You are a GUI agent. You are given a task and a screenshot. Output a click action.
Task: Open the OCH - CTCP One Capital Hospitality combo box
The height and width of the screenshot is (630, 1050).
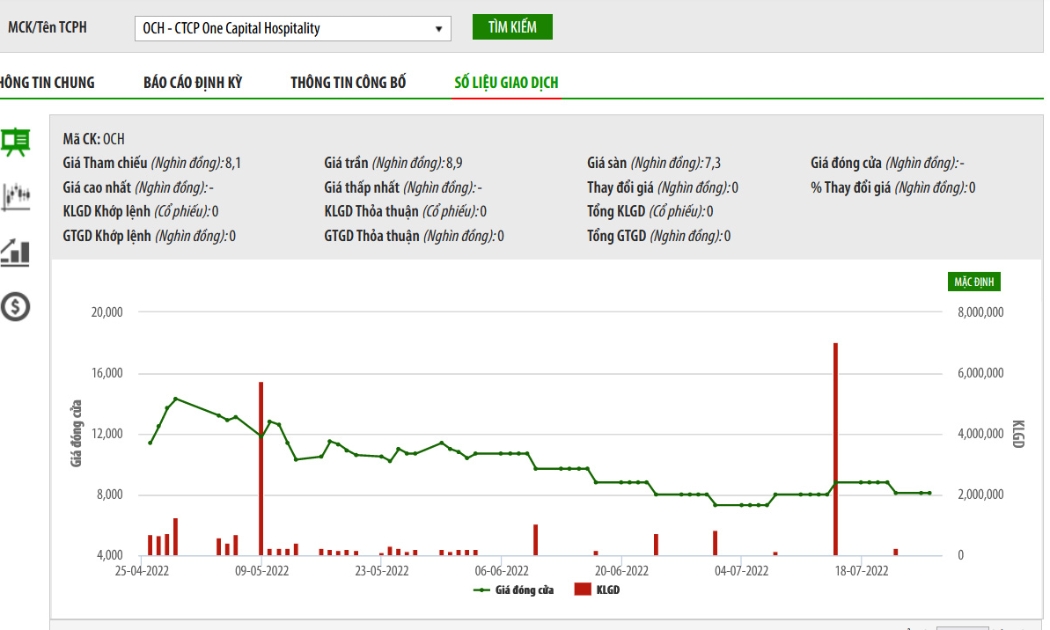click(293, 29)
